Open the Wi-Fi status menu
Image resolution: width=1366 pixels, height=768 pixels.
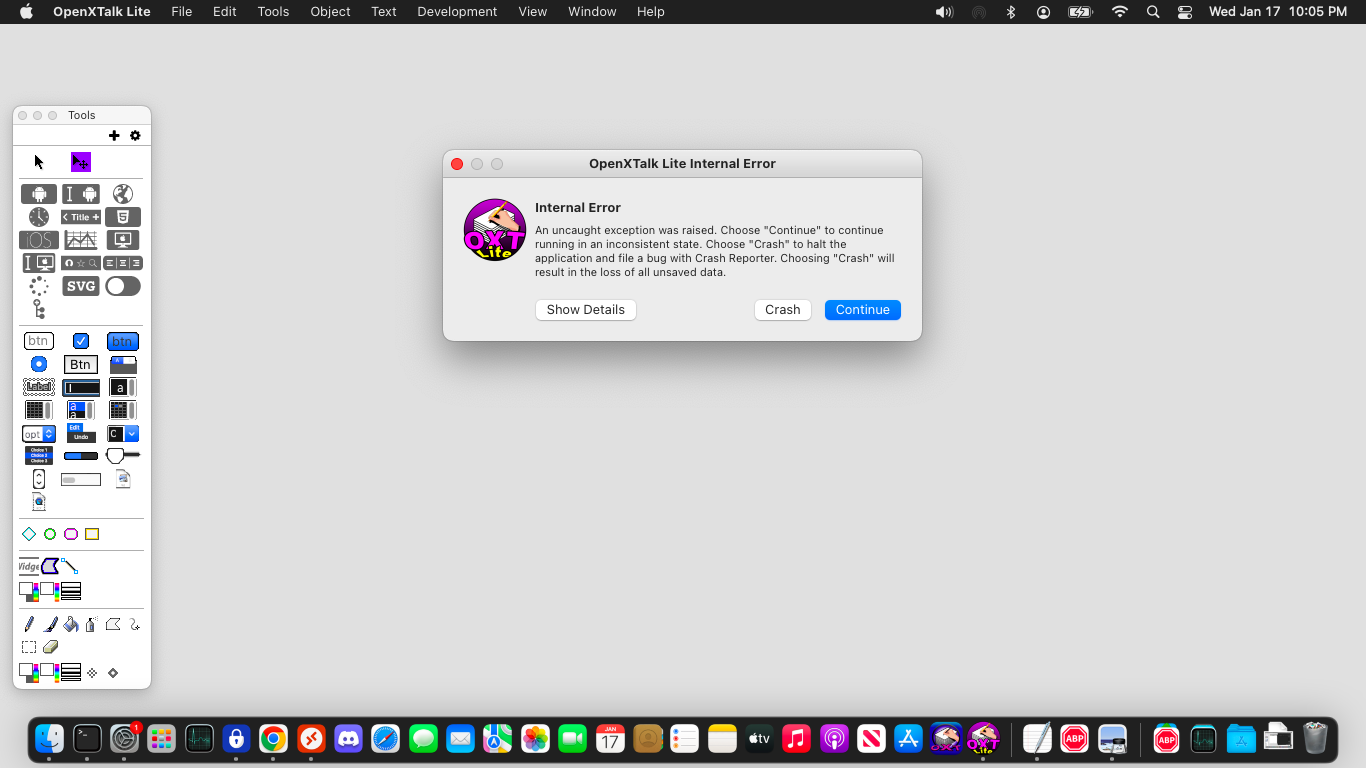pos(1120,12)
